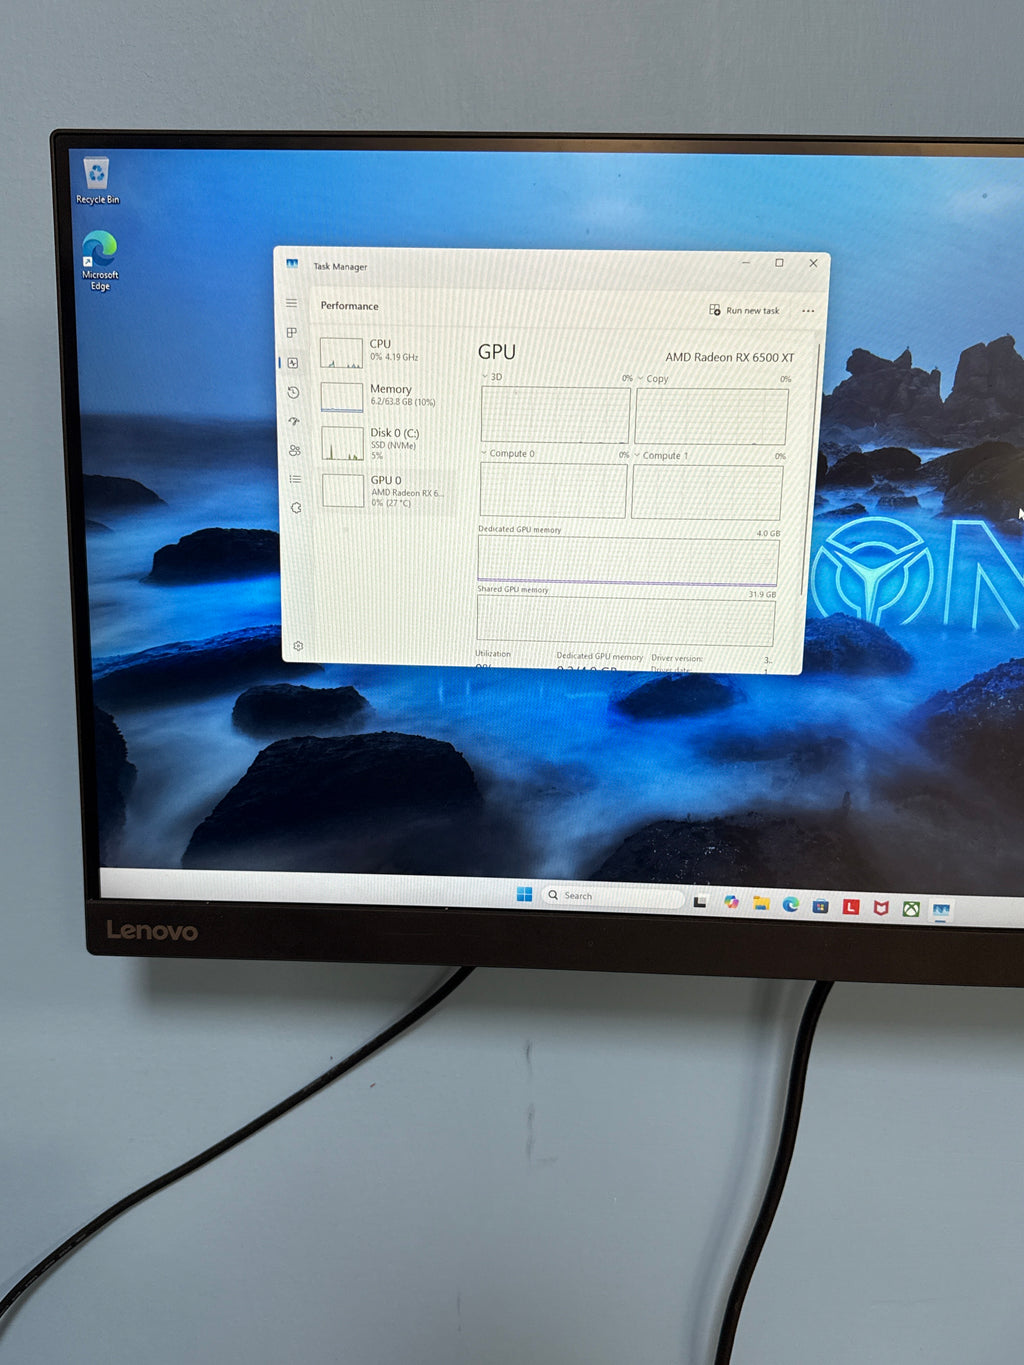Open the Users page icon
The width and height of the screenshot is (1024, 1365).
point(294,450)
